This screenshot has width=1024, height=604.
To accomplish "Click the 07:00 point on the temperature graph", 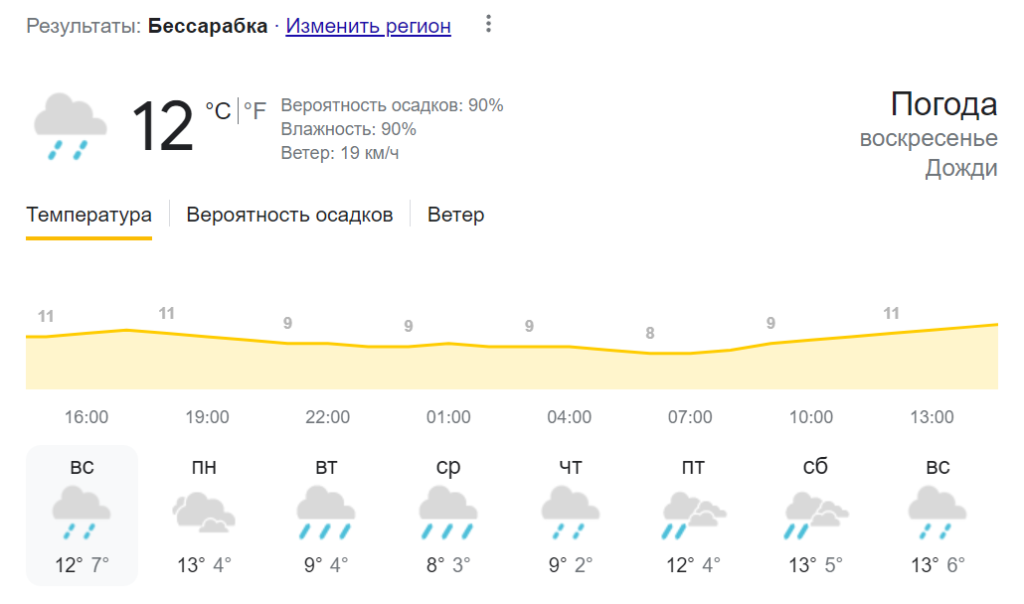I will point(690,353).
